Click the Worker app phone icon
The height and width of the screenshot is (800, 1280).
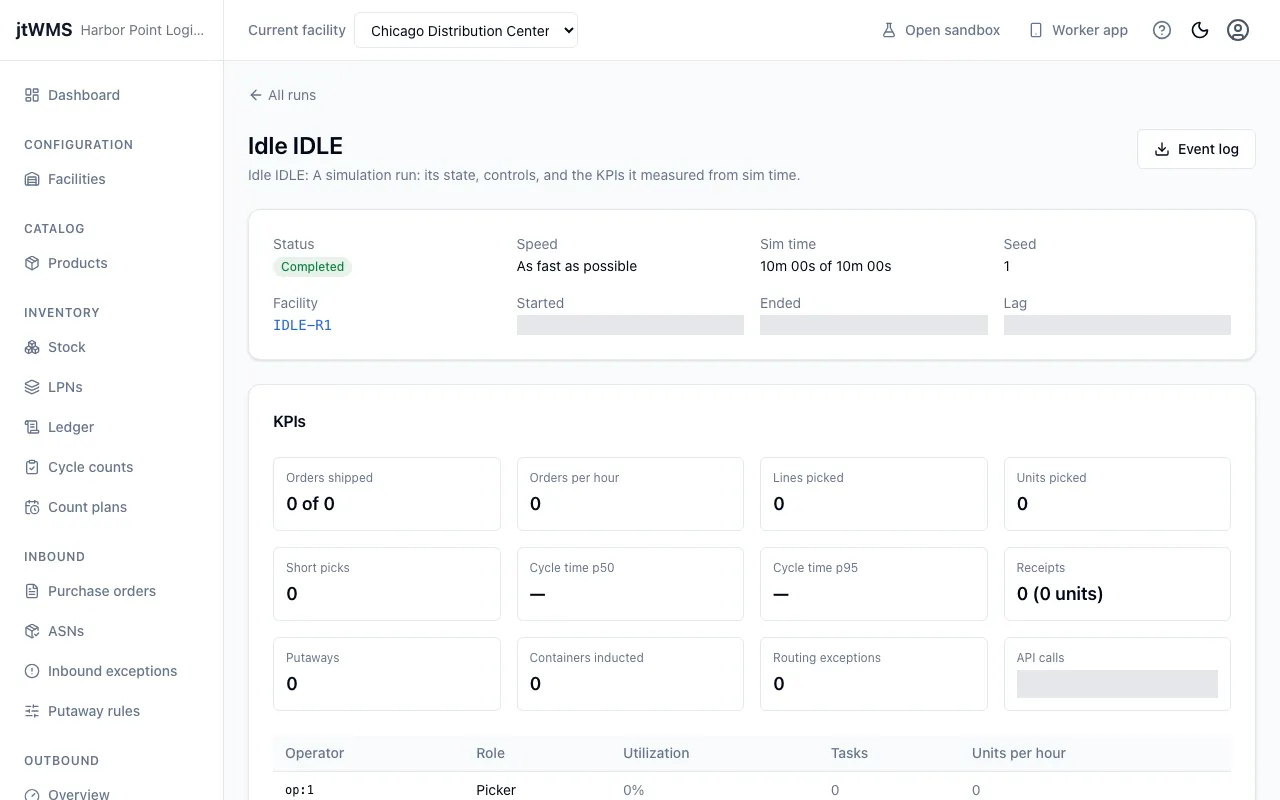click(1036, 30)
